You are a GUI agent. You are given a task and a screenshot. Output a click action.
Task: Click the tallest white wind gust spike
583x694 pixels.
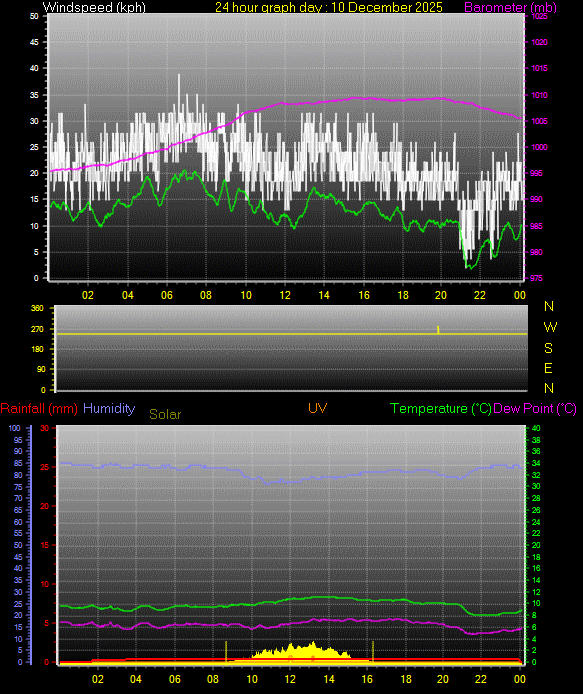click(x=179, y=95)
